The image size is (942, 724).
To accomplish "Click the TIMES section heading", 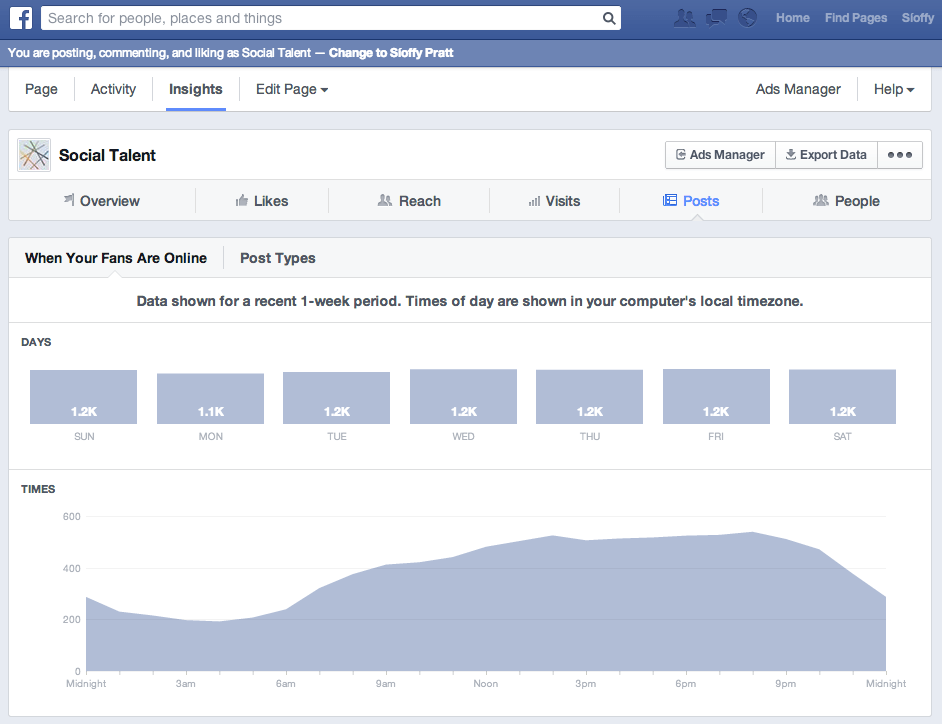I will [38, 489].
